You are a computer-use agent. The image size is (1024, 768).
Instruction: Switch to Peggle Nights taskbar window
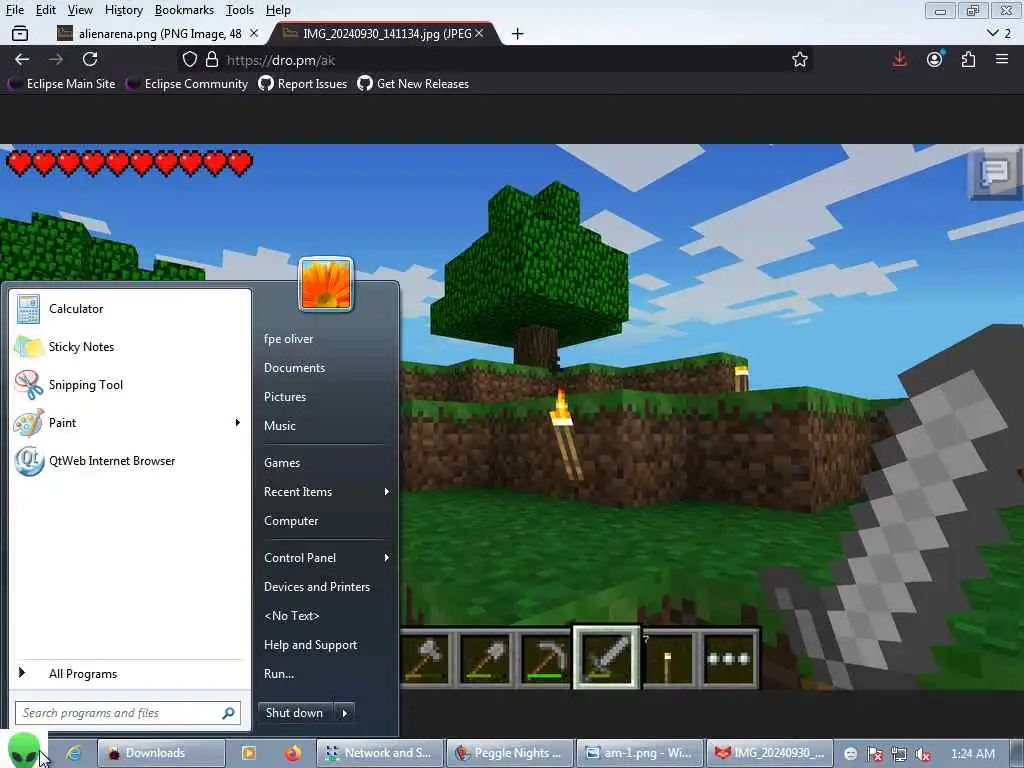510,753
